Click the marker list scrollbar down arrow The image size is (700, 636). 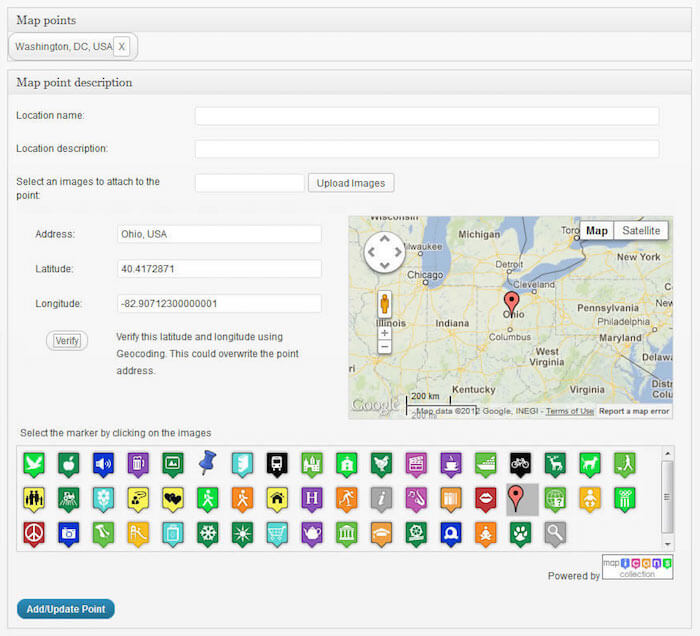pyautogui.click(x=667, y=544)
